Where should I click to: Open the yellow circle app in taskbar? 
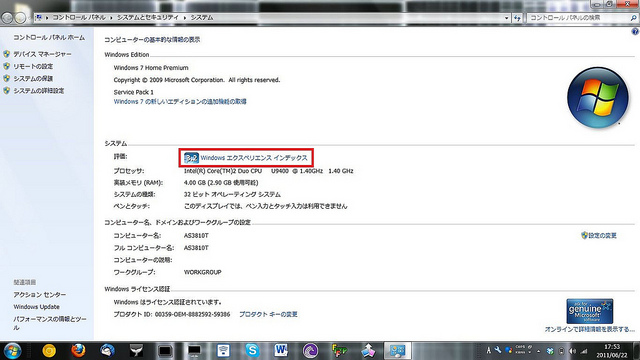coord(49,351)
